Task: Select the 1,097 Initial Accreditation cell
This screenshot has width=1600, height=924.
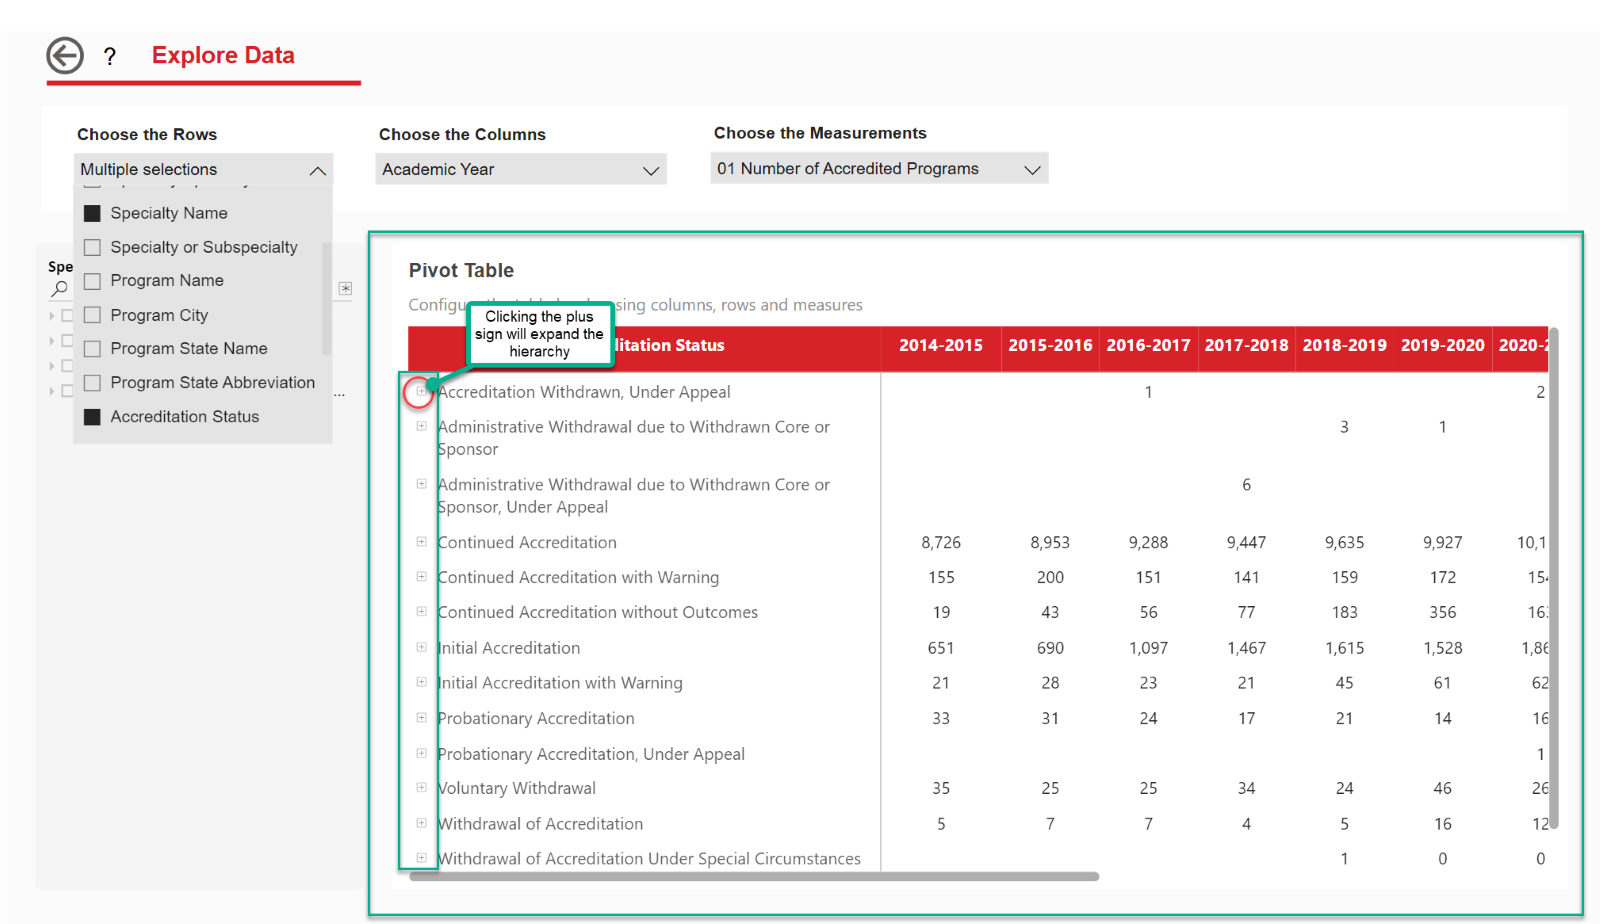Action: [x=1148, y=648]
